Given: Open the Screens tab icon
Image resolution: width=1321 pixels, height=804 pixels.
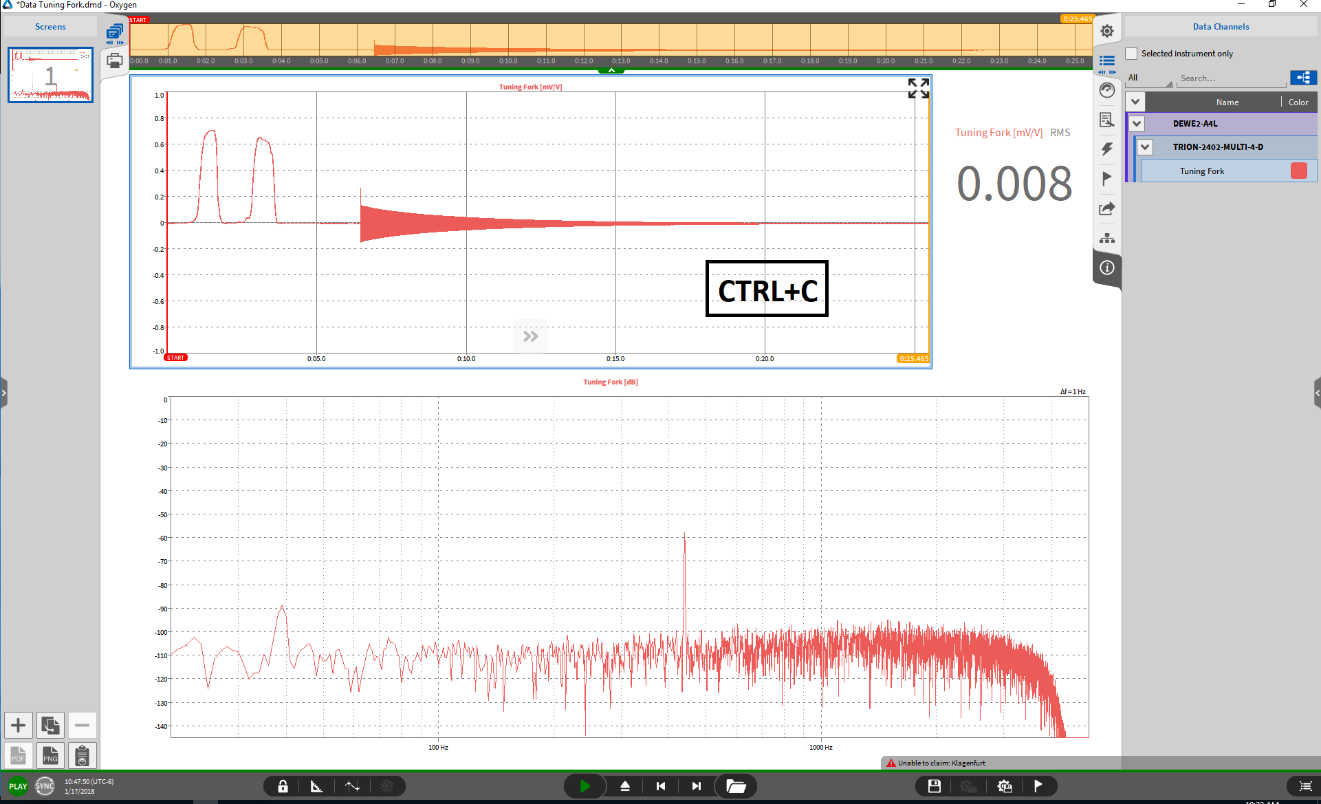Looking at the screenshot, I should pyautogui.click(x=115, y=32).
